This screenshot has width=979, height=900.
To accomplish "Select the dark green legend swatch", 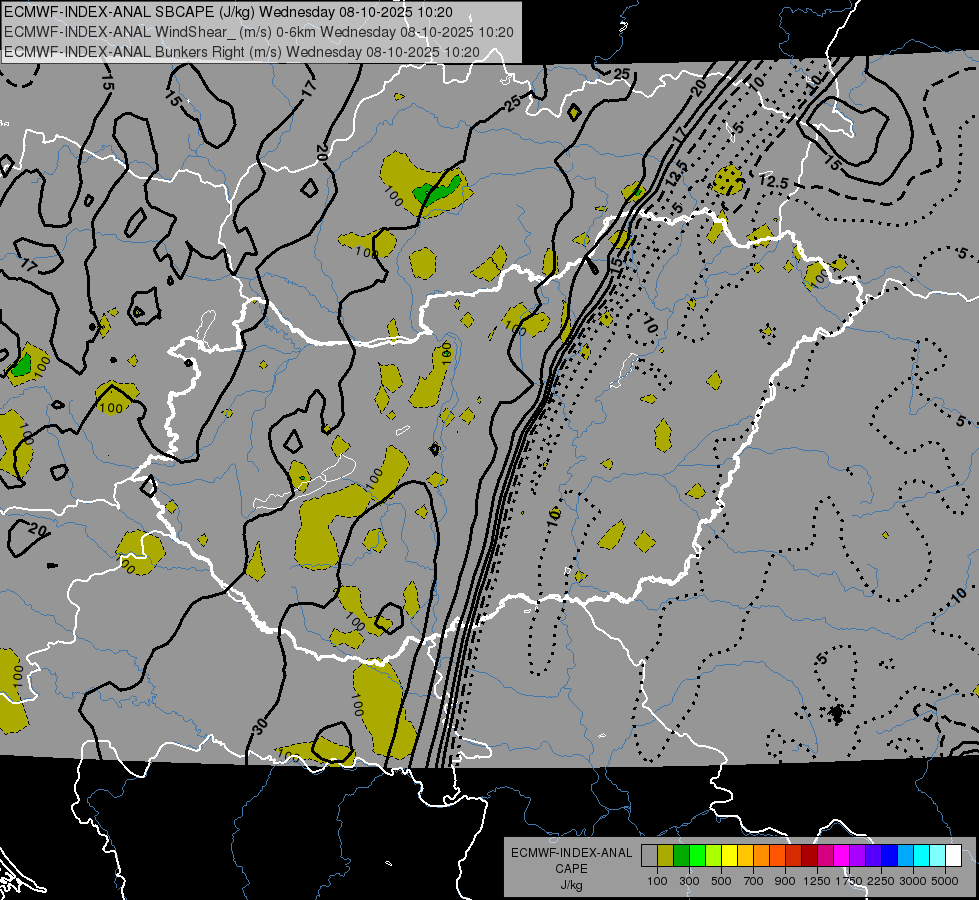I will [682, 855].
